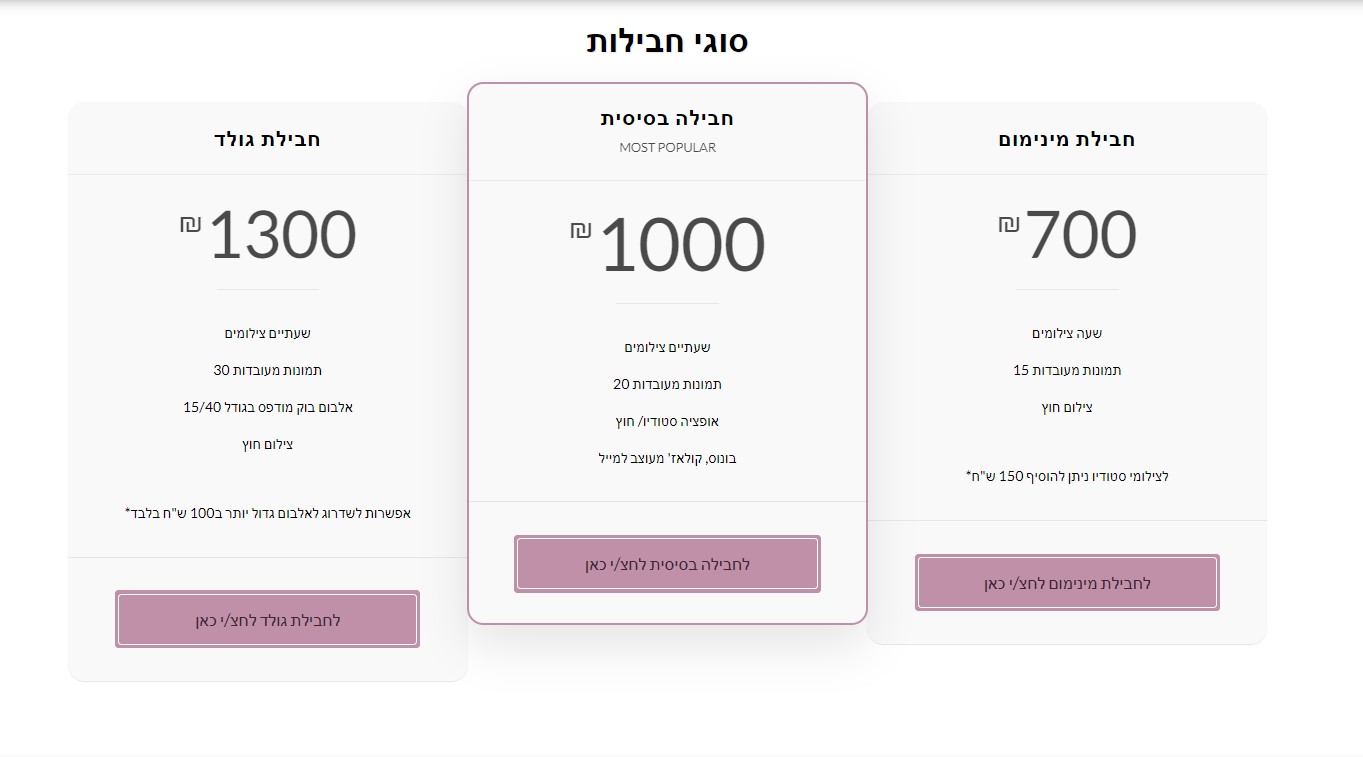1363x757 pixels.
Task: Click the MOST POPULAR label
Action: [667, 147]
